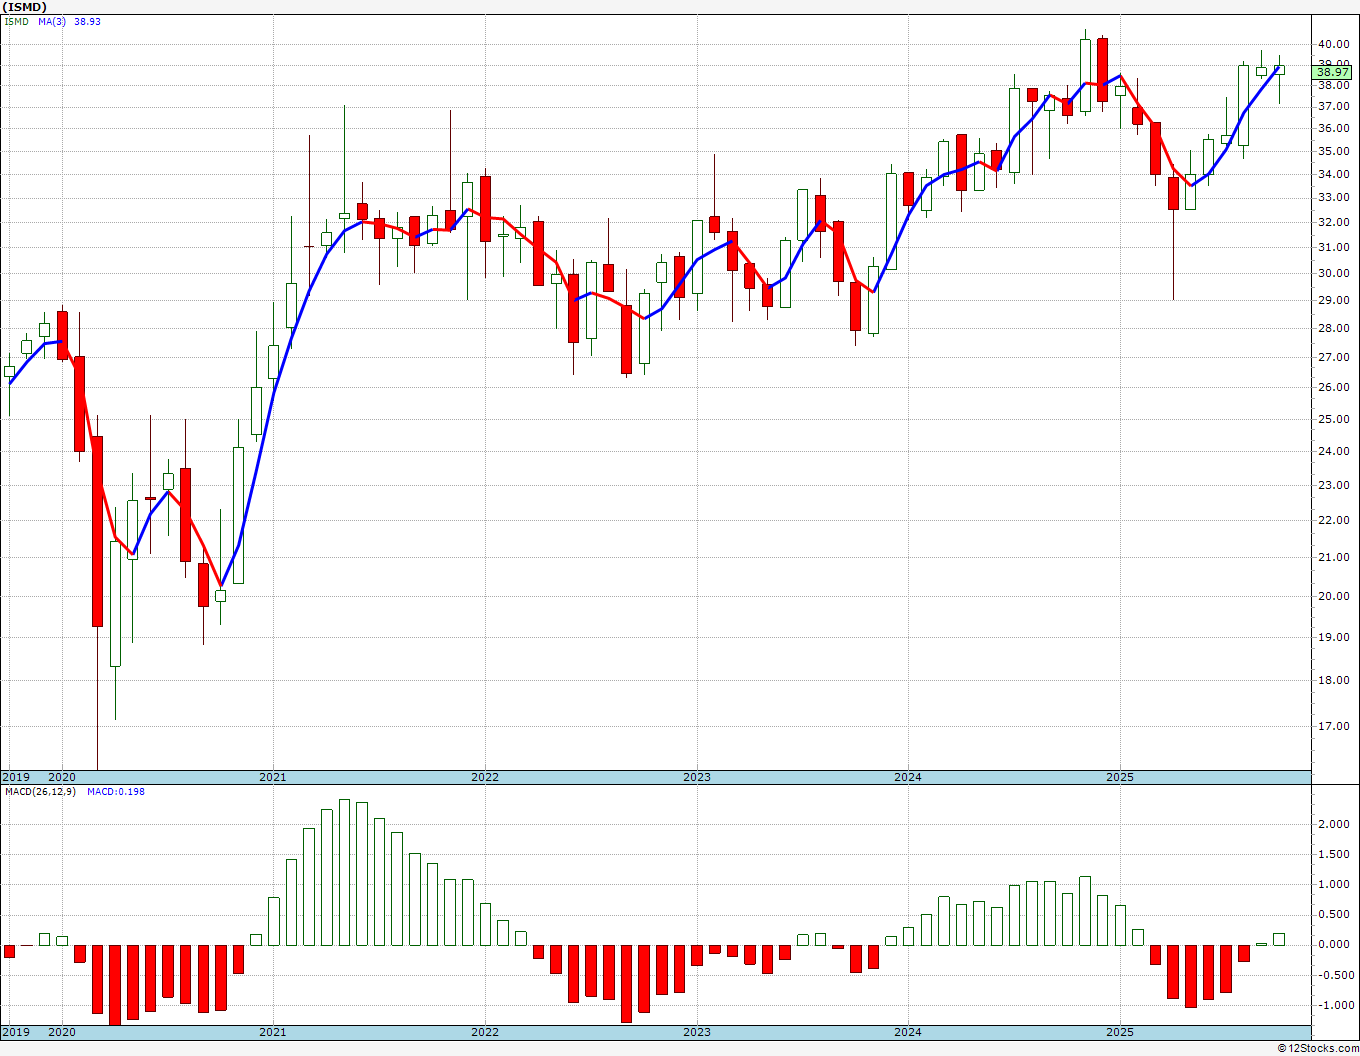Click the 1.500 MACD axis label

click(x=1333, y=854)
